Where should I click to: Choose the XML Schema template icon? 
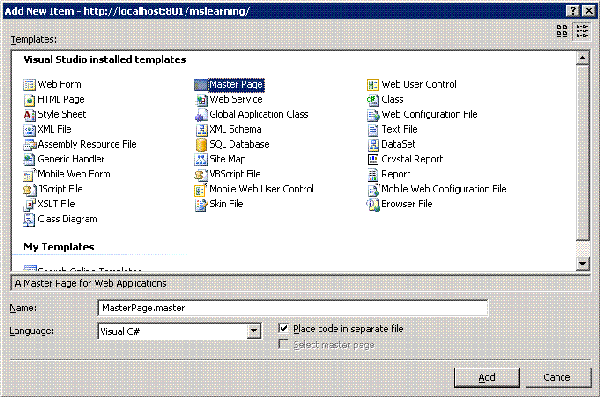coord(201,130)
